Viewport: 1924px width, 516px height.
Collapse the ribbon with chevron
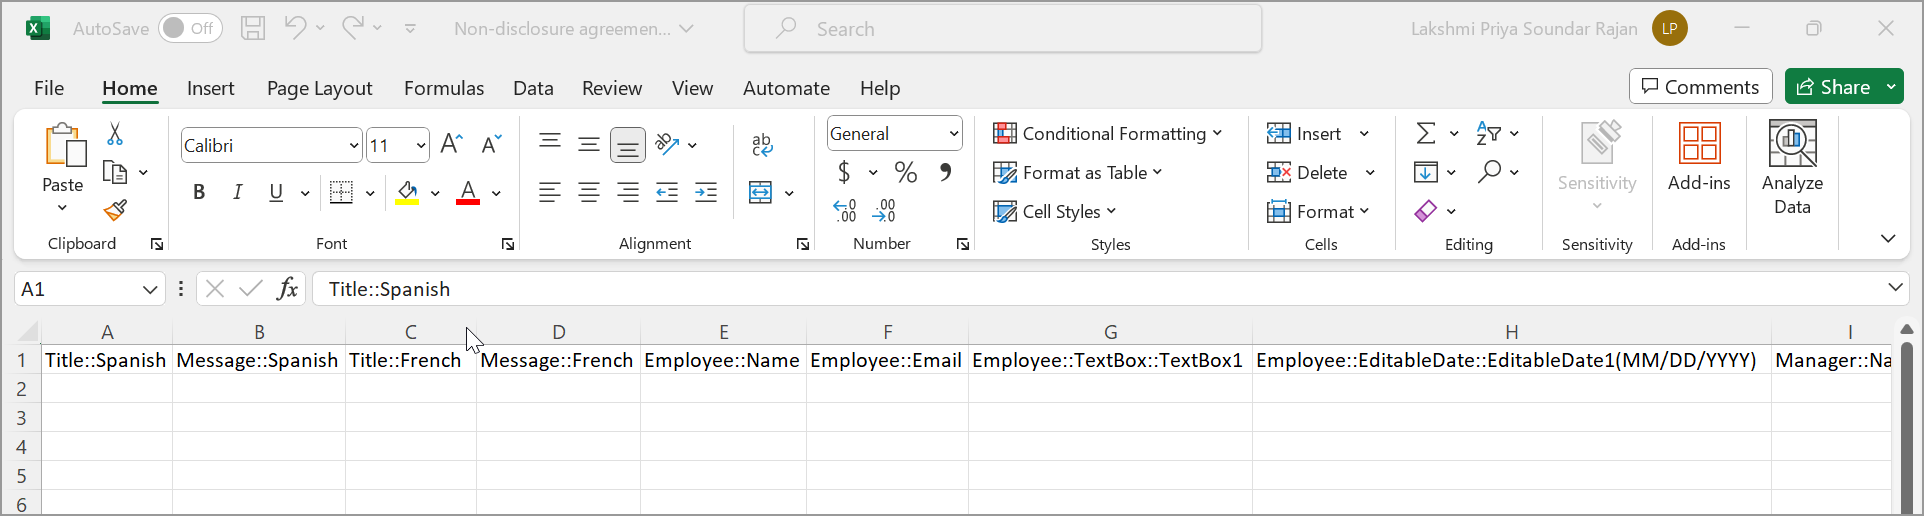click(x=1888, y=238)
